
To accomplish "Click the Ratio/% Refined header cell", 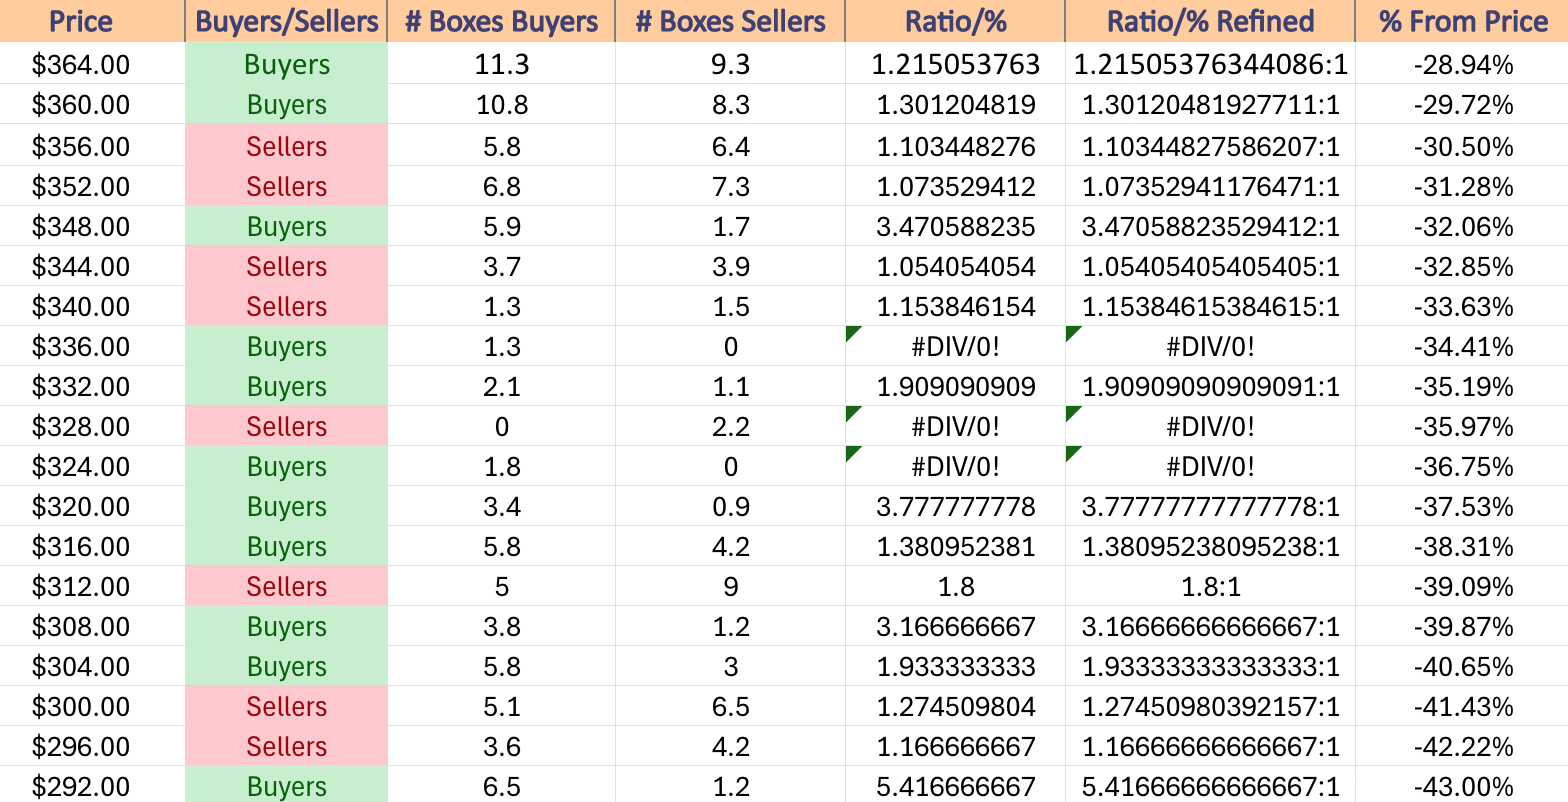I will point(1210,21).
